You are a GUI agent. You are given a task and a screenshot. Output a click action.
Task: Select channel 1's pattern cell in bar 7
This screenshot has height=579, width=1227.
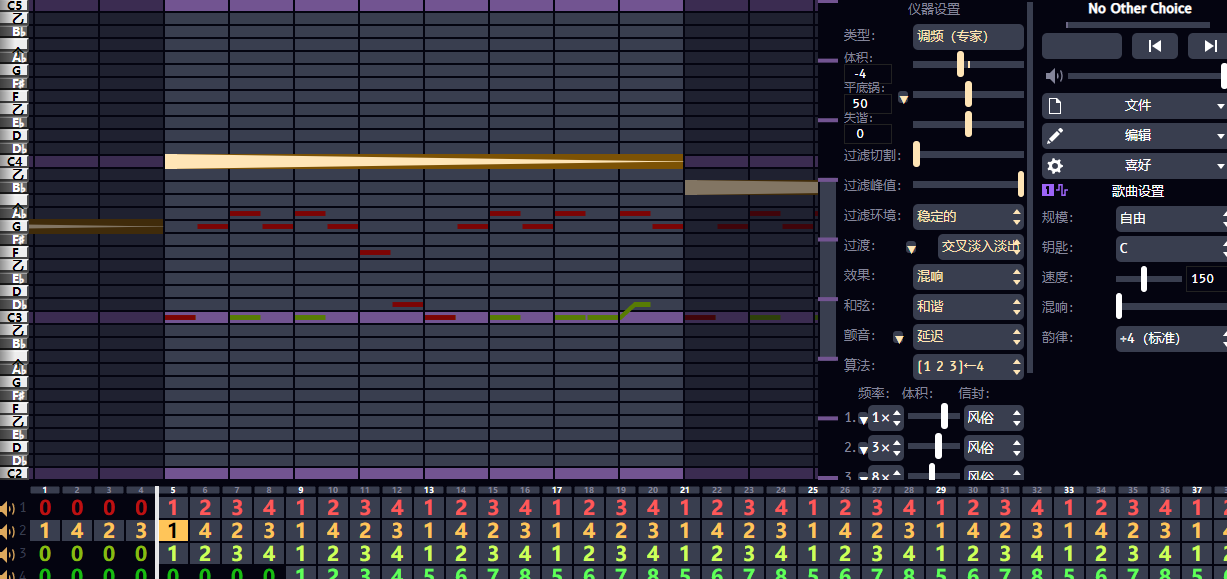[x=237, y=508]
